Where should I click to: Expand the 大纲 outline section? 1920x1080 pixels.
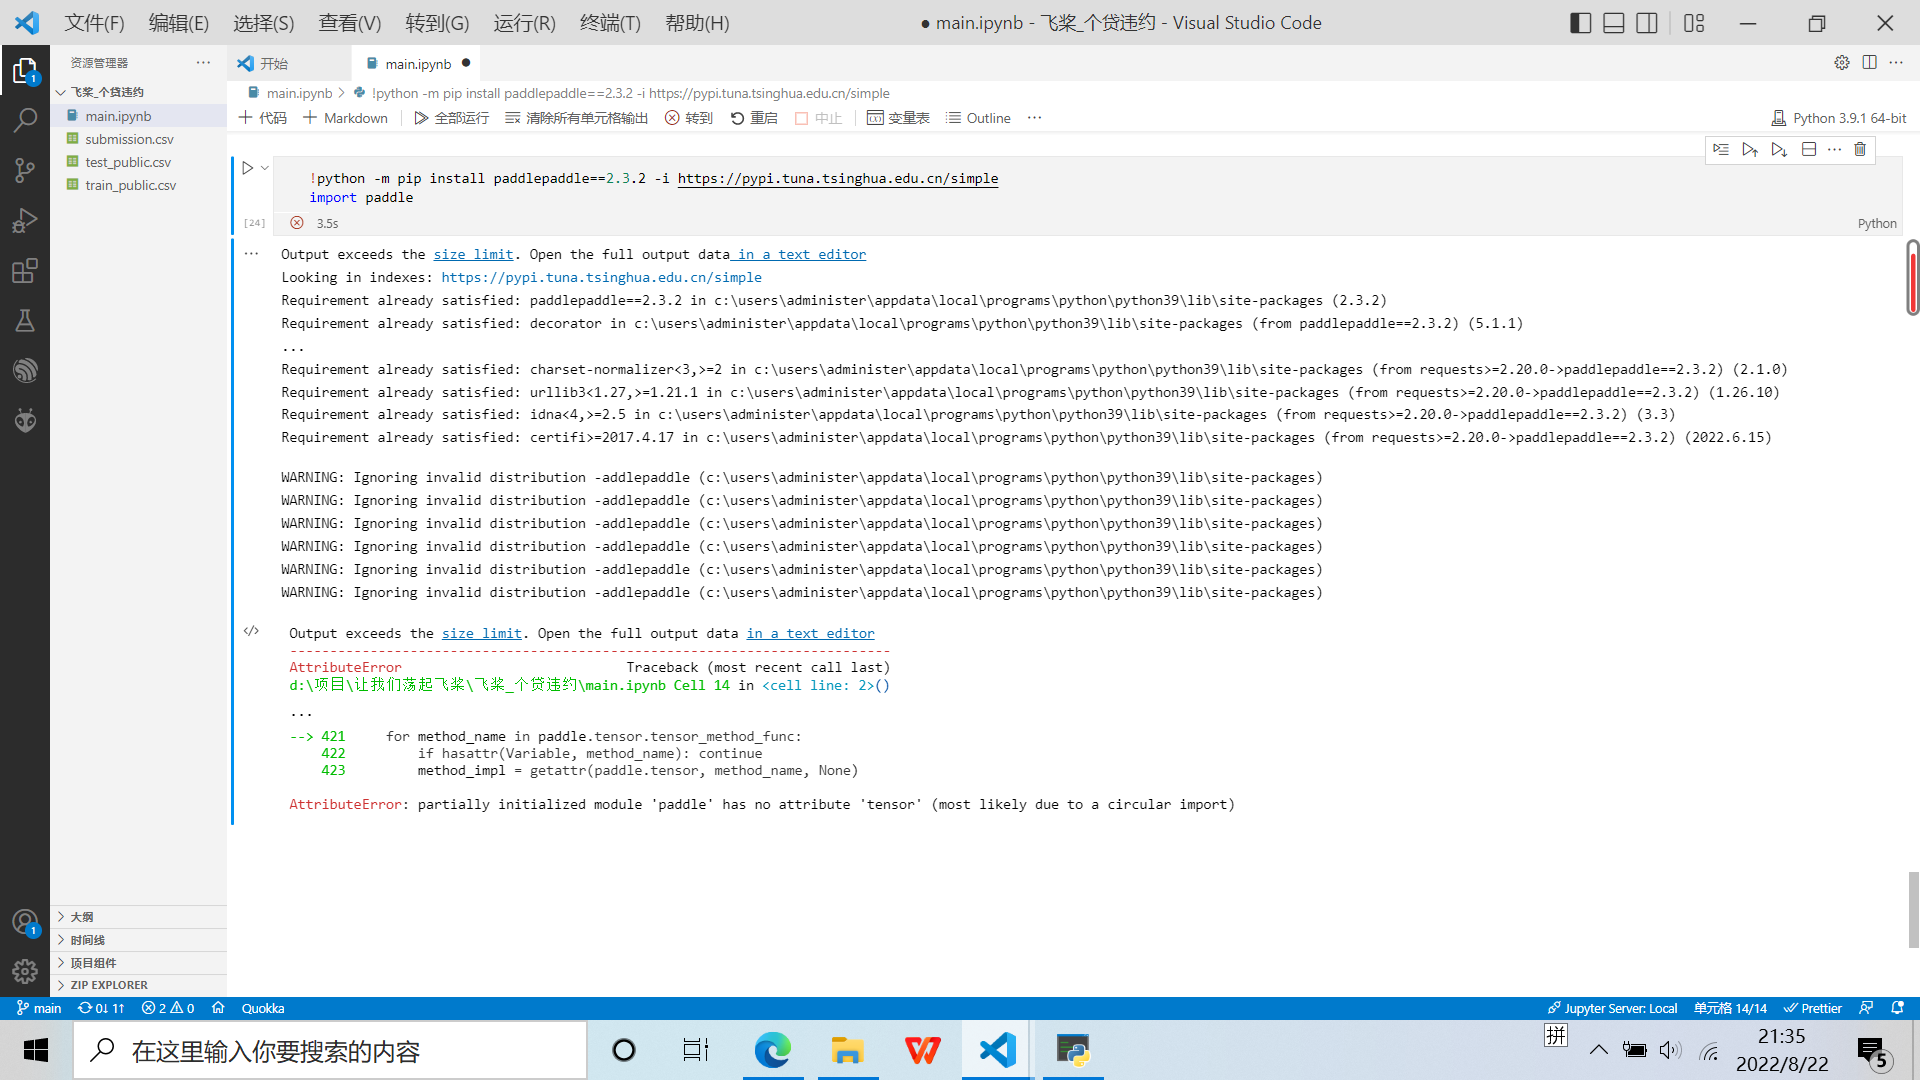pos(138,917)
